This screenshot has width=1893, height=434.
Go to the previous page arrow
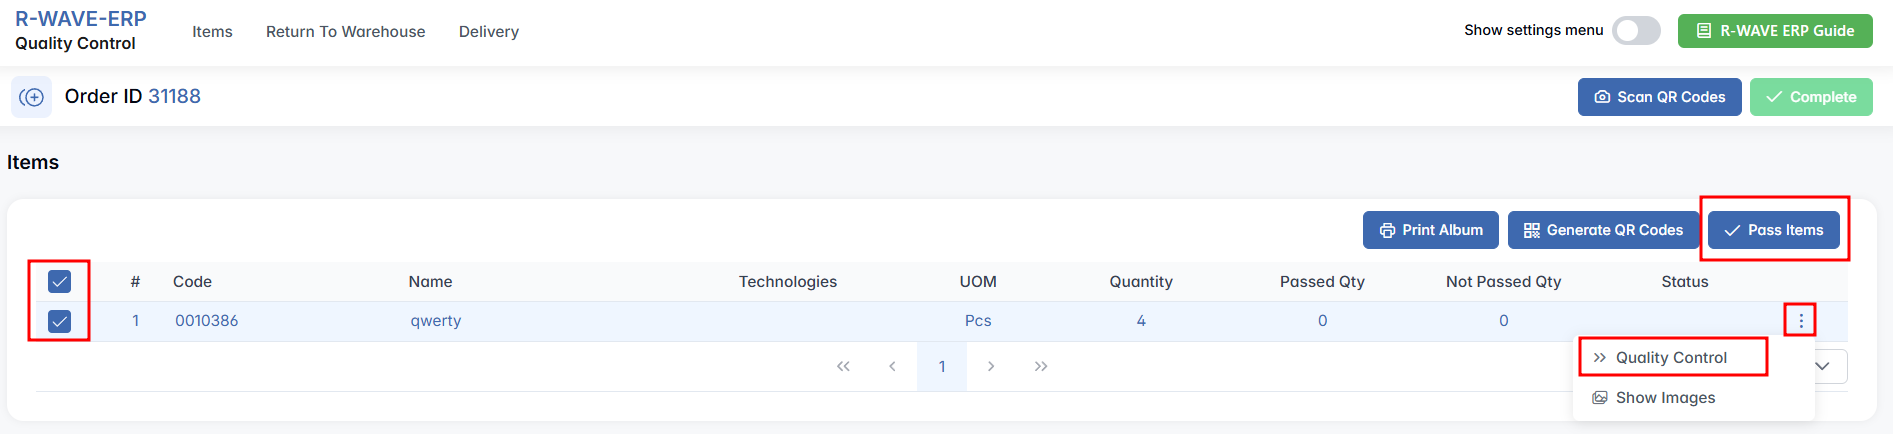tap(892, 366)
